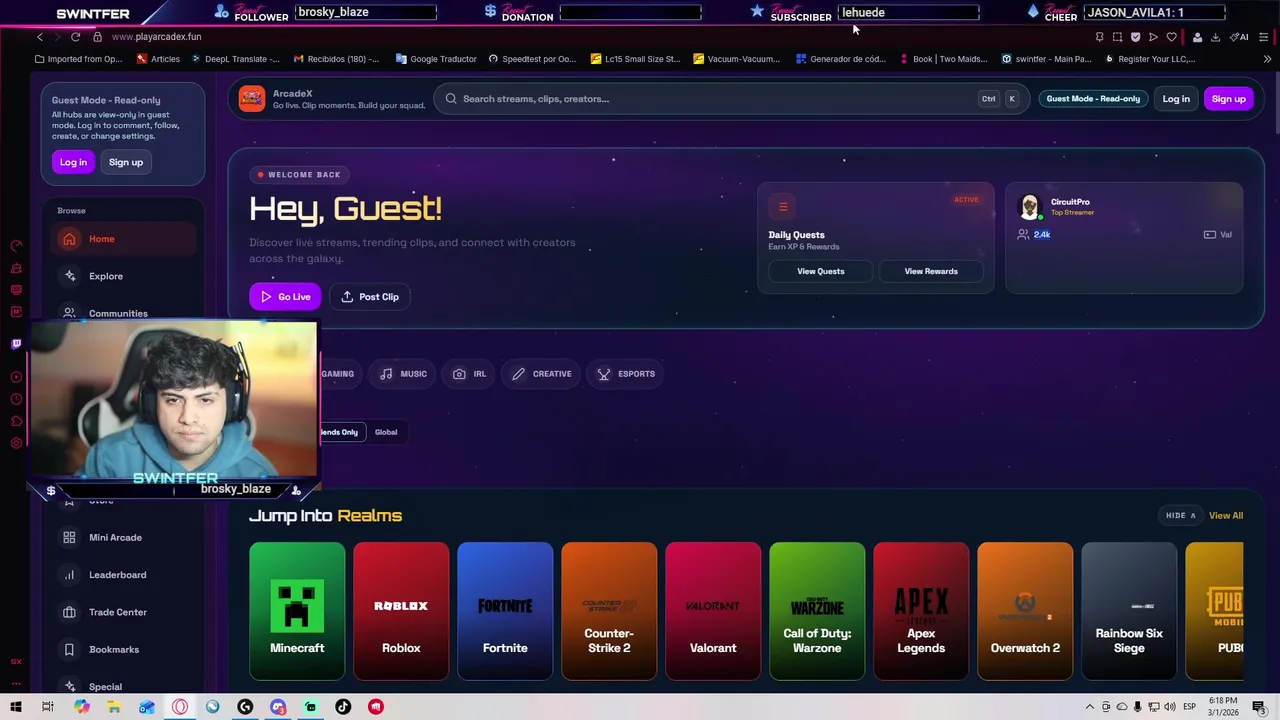
Task: Open the Google Traductor bookmark
Action: [436, 59]
